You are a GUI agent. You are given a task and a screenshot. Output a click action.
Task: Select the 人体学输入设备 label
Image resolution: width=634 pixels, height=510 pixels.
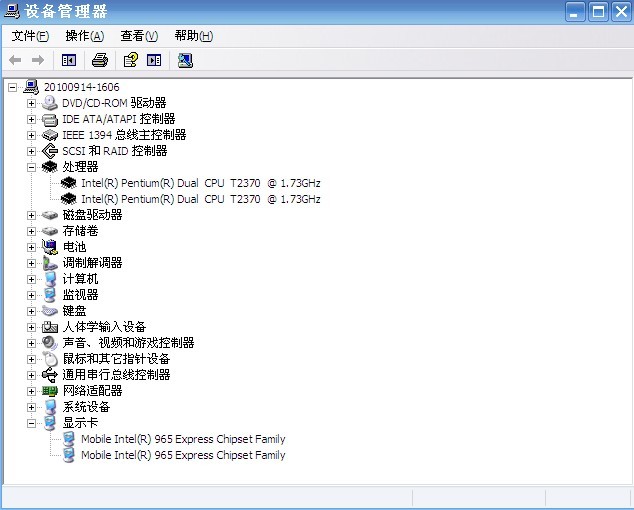pos(104,327)
